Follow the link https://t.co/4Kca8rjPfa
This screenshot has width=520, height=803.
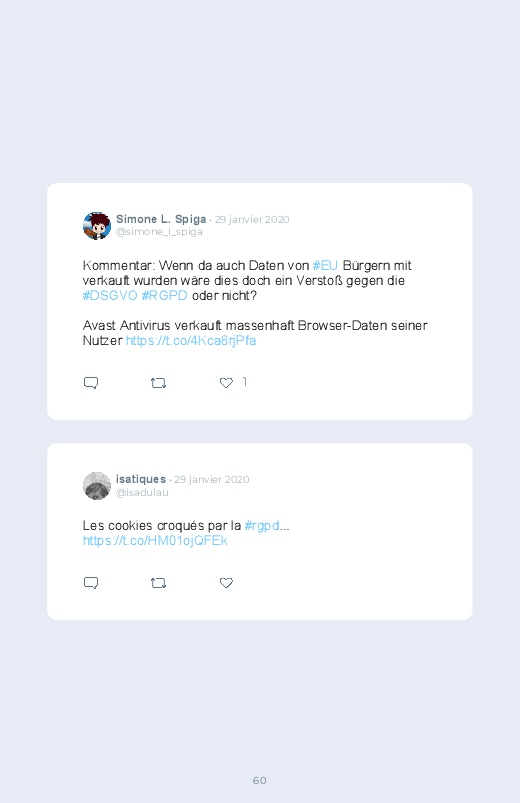191,341
